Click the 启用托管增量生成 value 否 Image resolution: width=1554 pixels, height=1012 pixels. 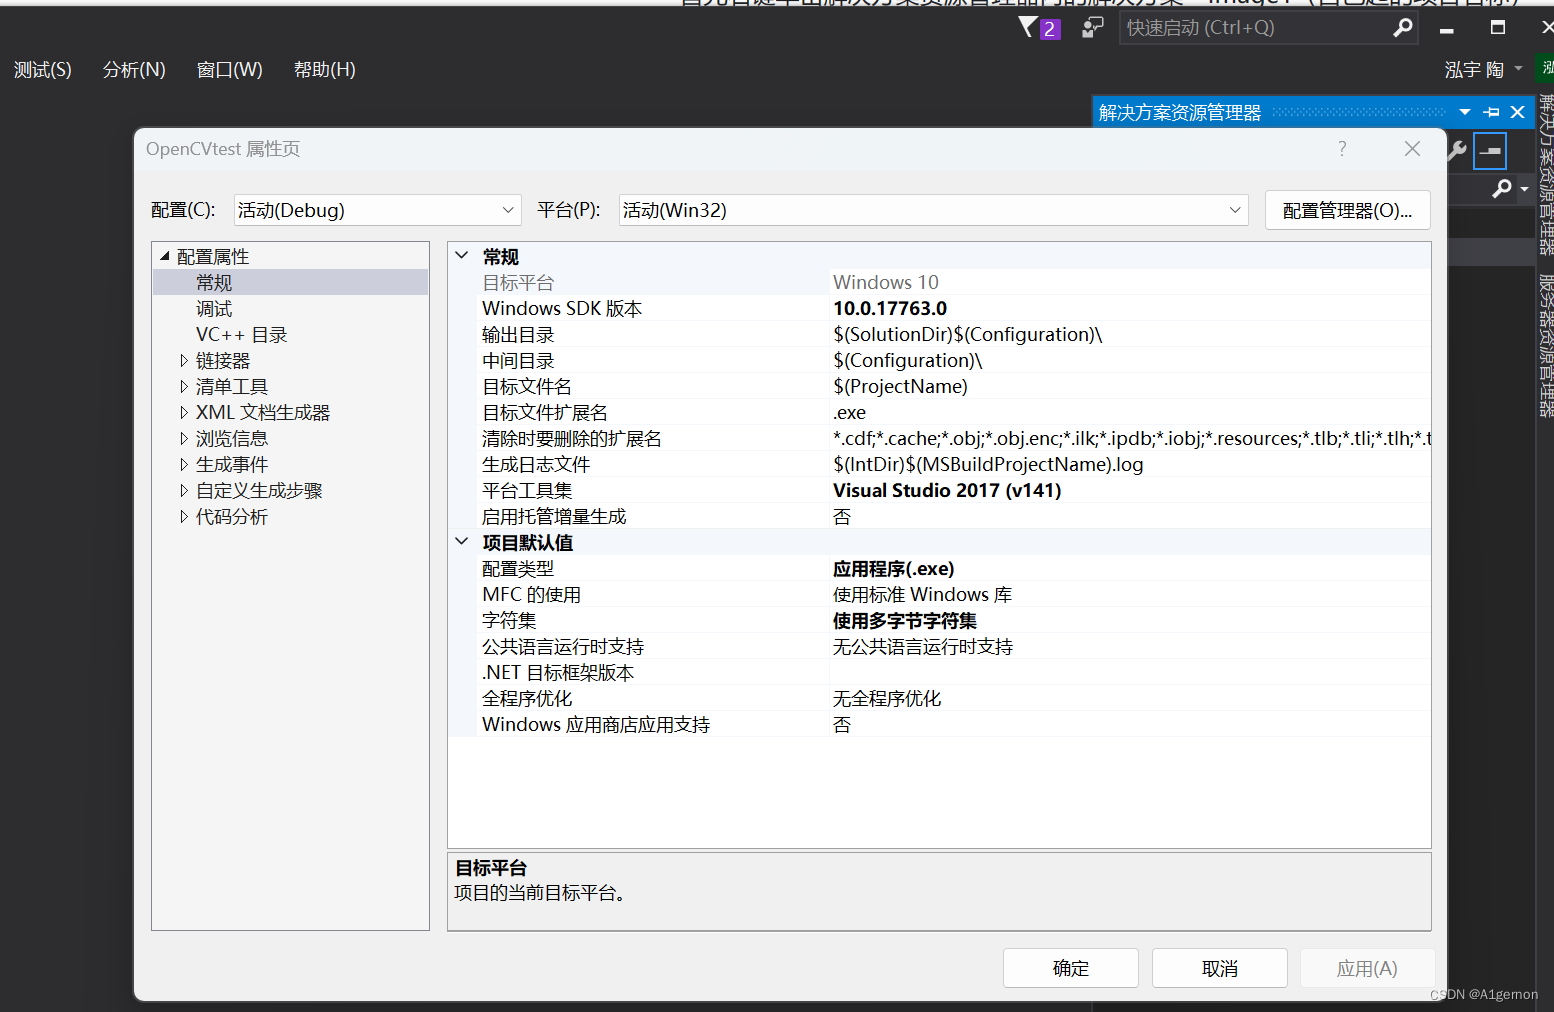(x=1130, y=516)
